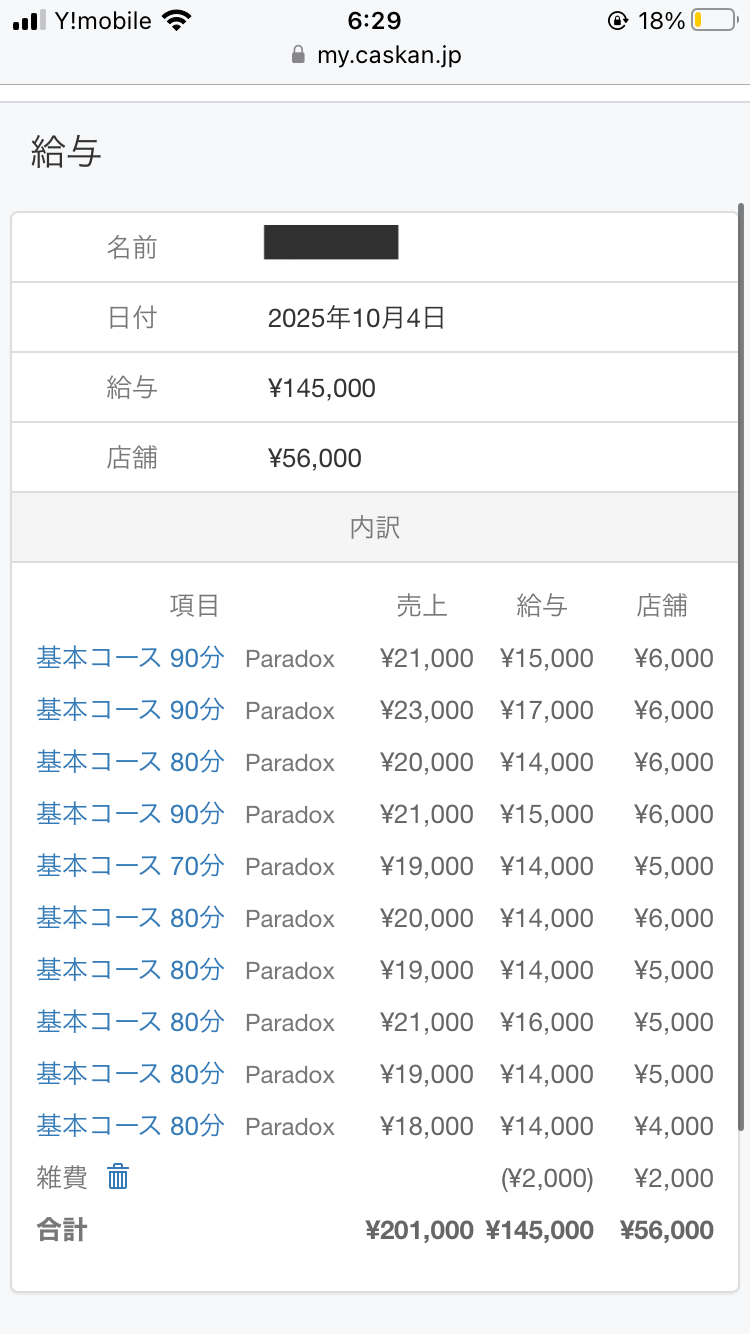Viewport: 750px width, 1334px height.
Task: Tap the battery icon in status bar
Action: (x=714, y=21)
